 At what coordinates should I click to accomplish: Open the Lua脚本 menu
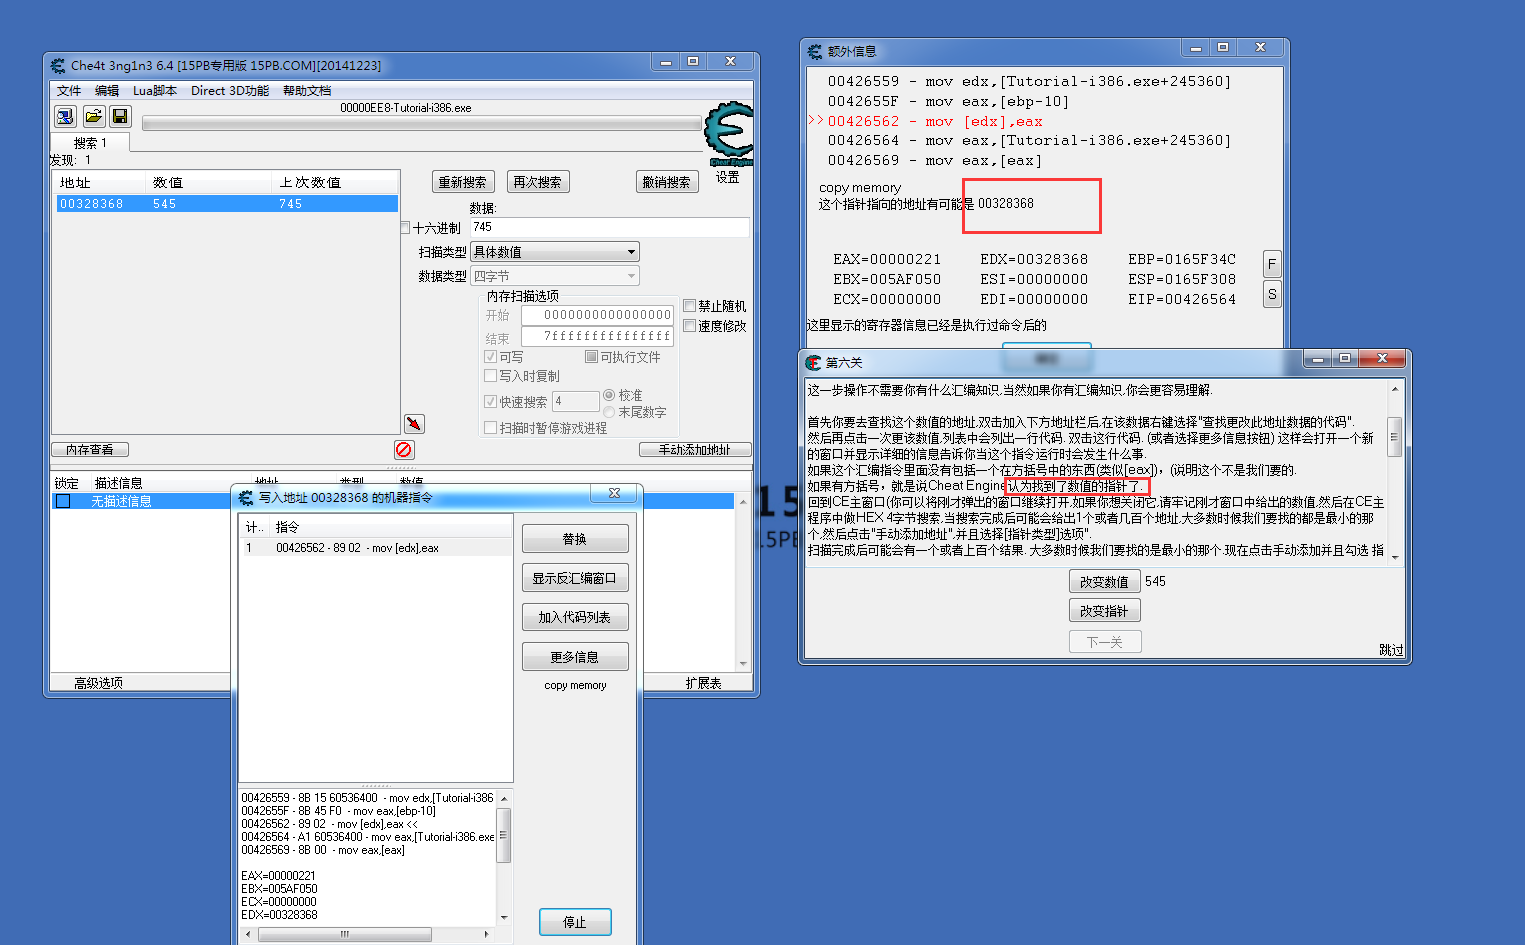[x=155, y=91]
